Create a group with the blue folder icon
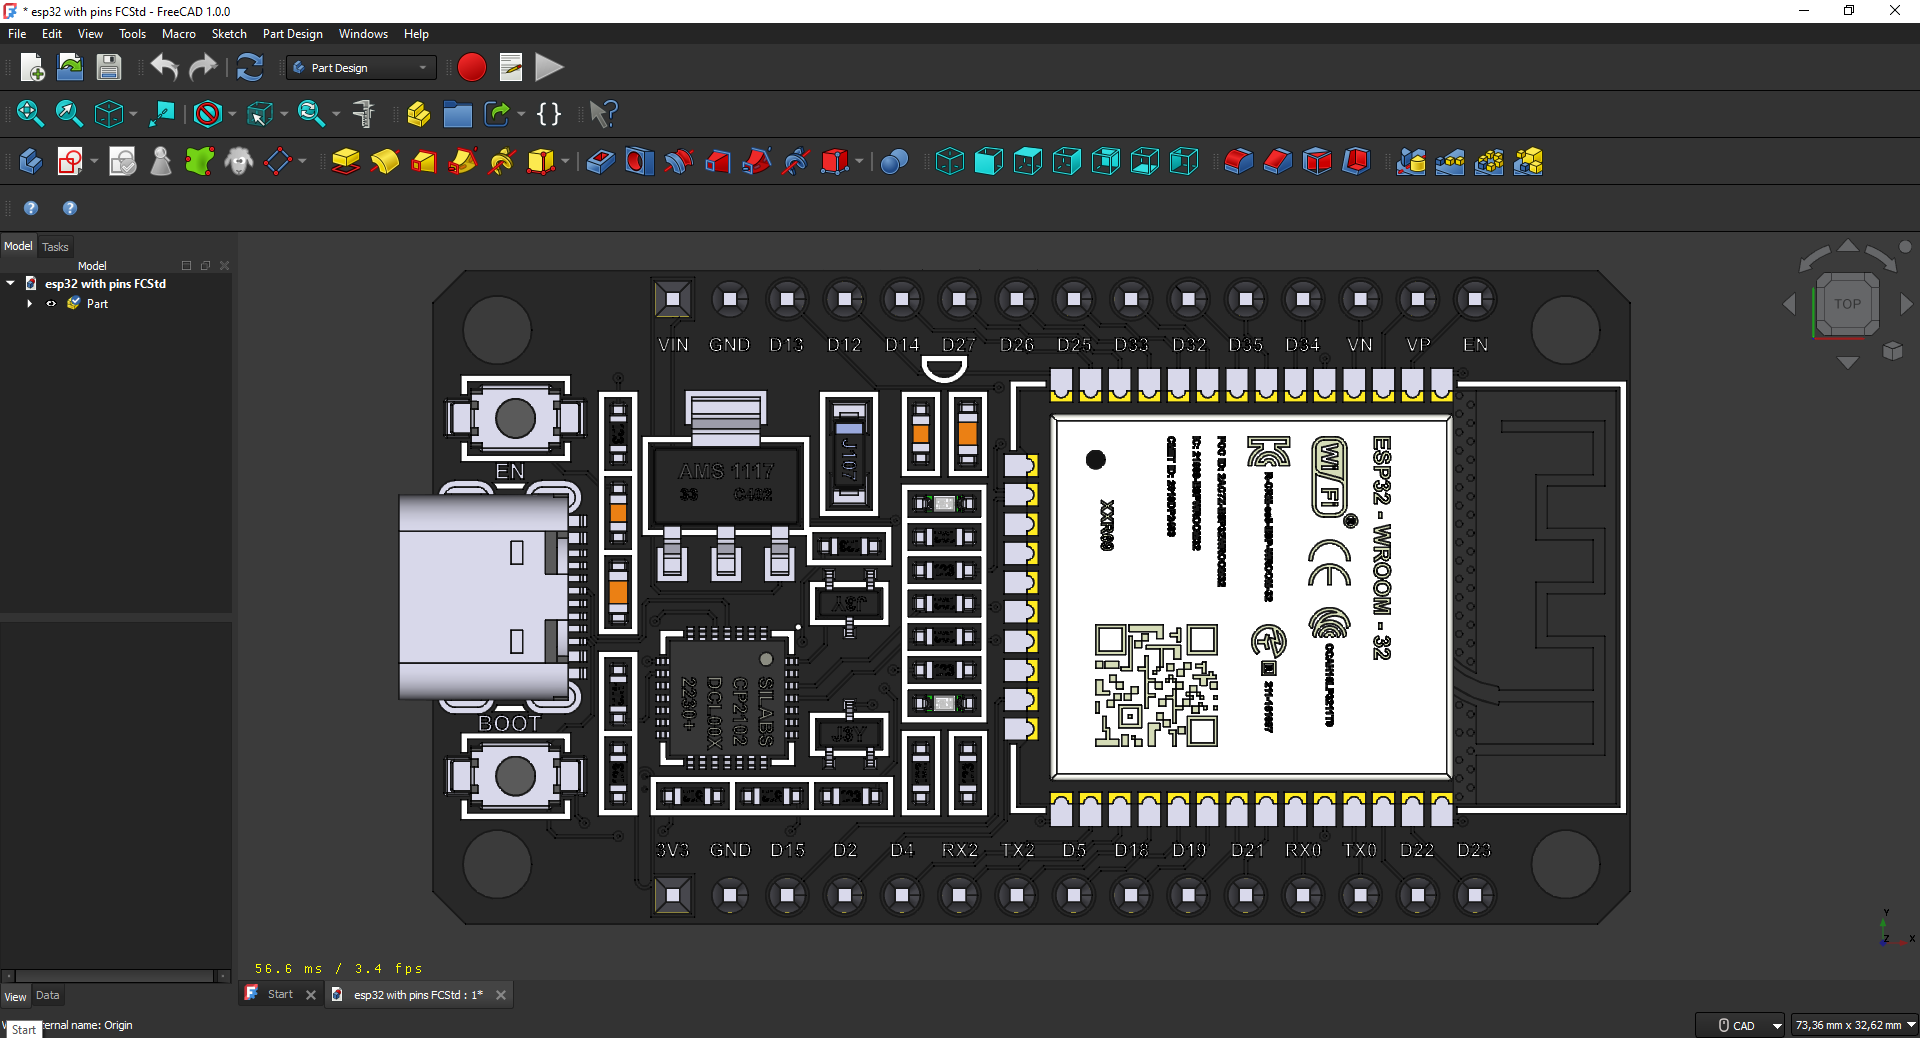 (x=457, y=114)
